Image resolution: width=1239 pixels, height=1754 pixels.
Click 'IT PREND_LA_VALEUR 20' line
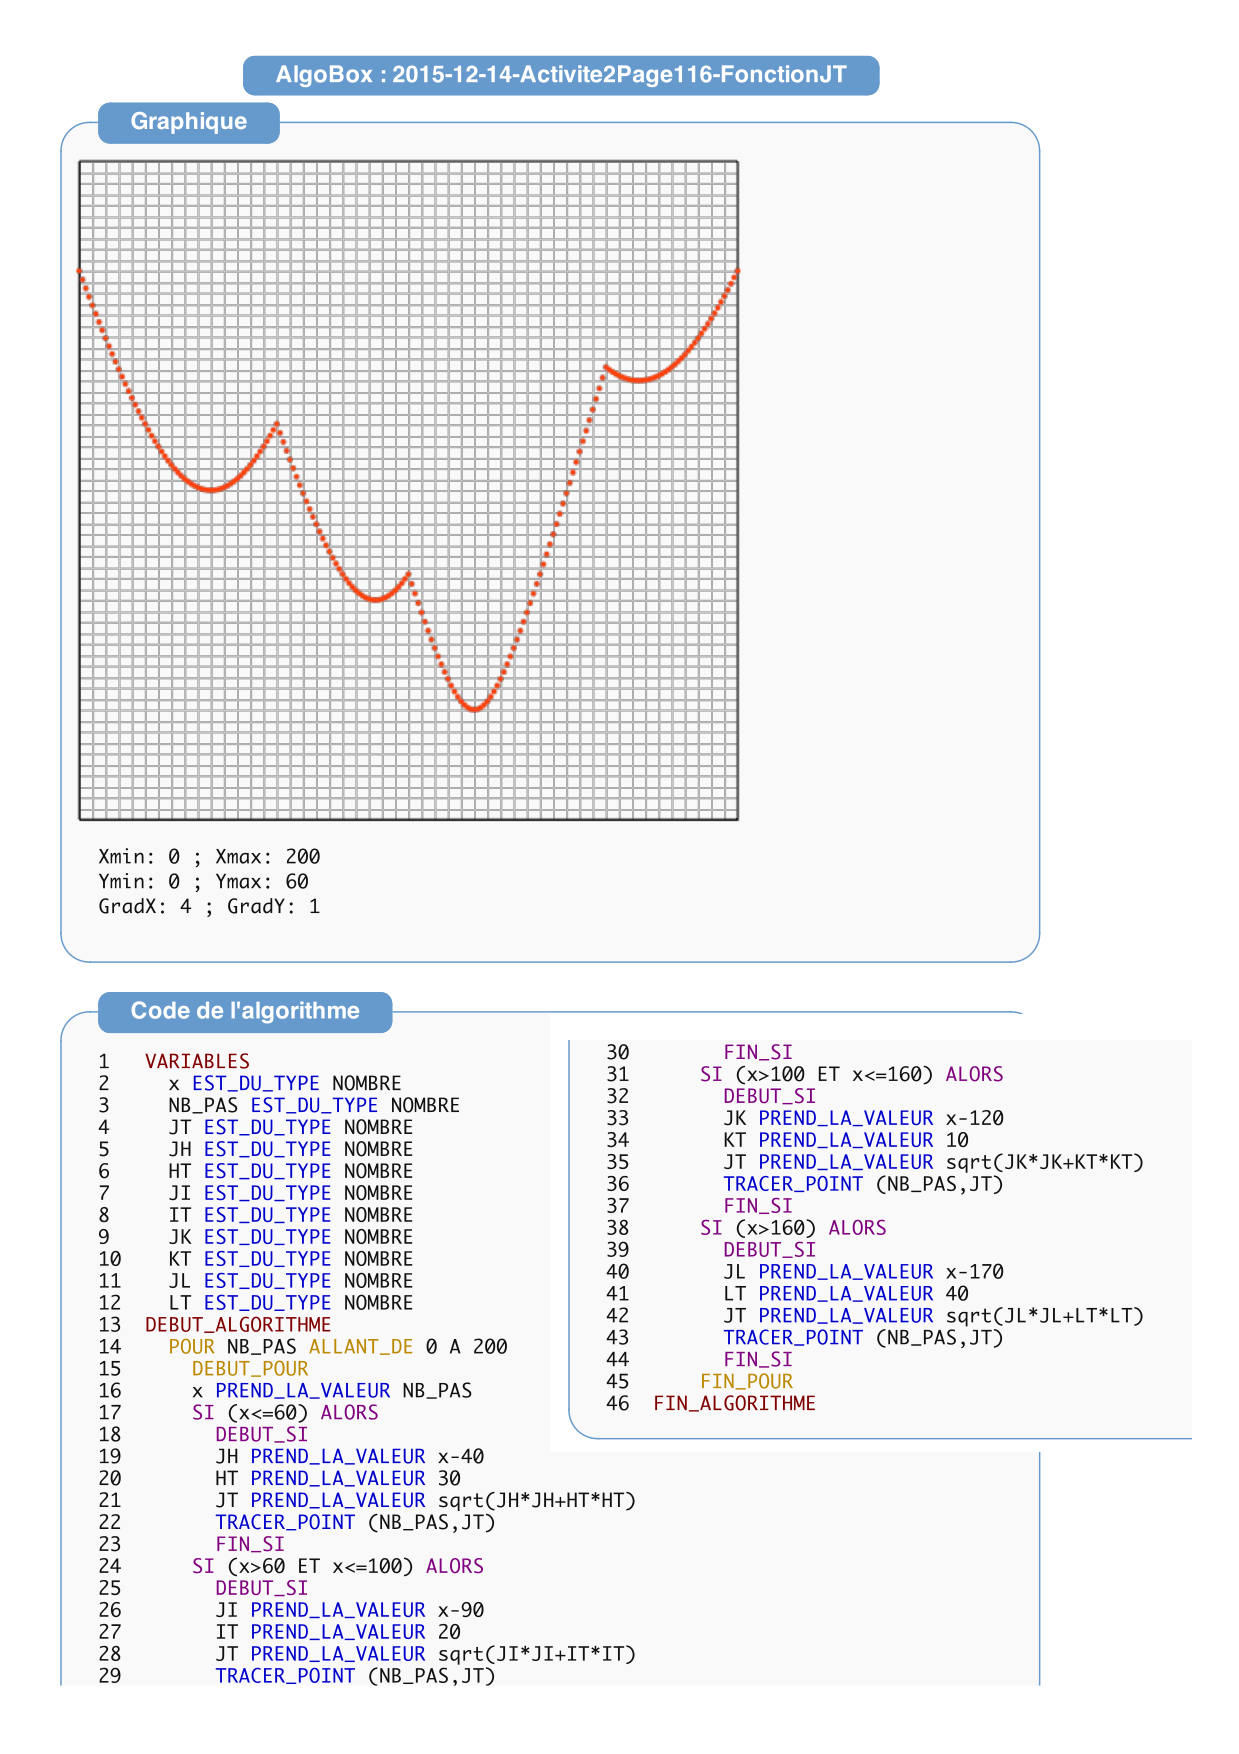(338, 1632)
